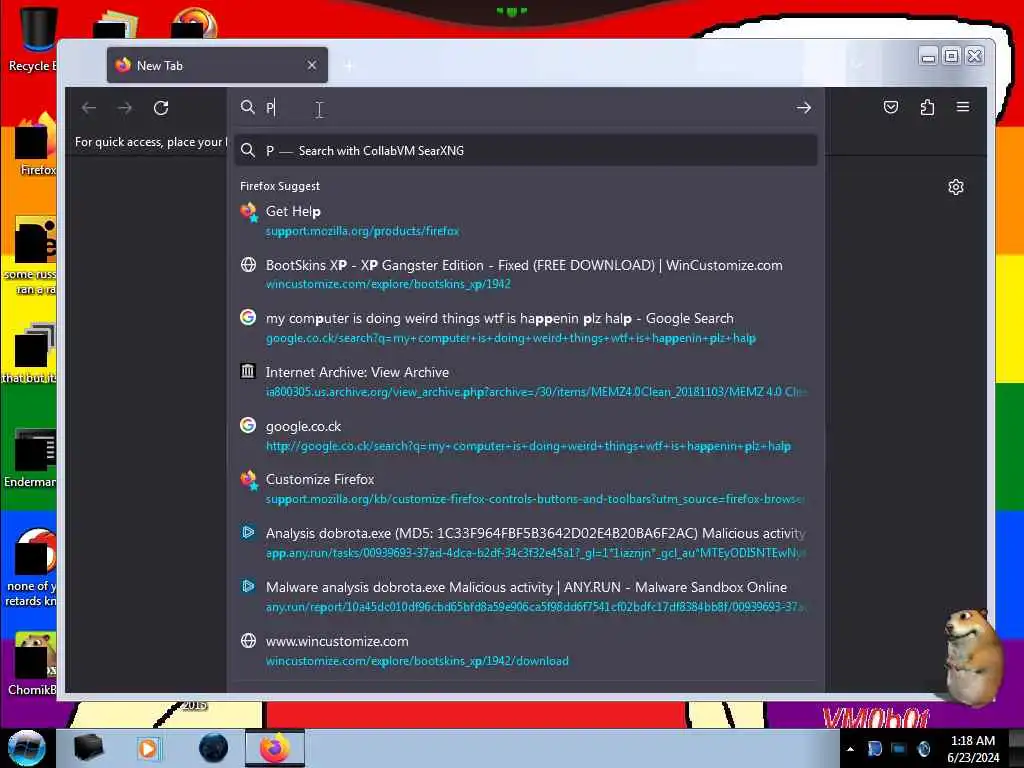Open the Firefox taskbar button
Screen dimensions: 1024x768
[275, 748]
